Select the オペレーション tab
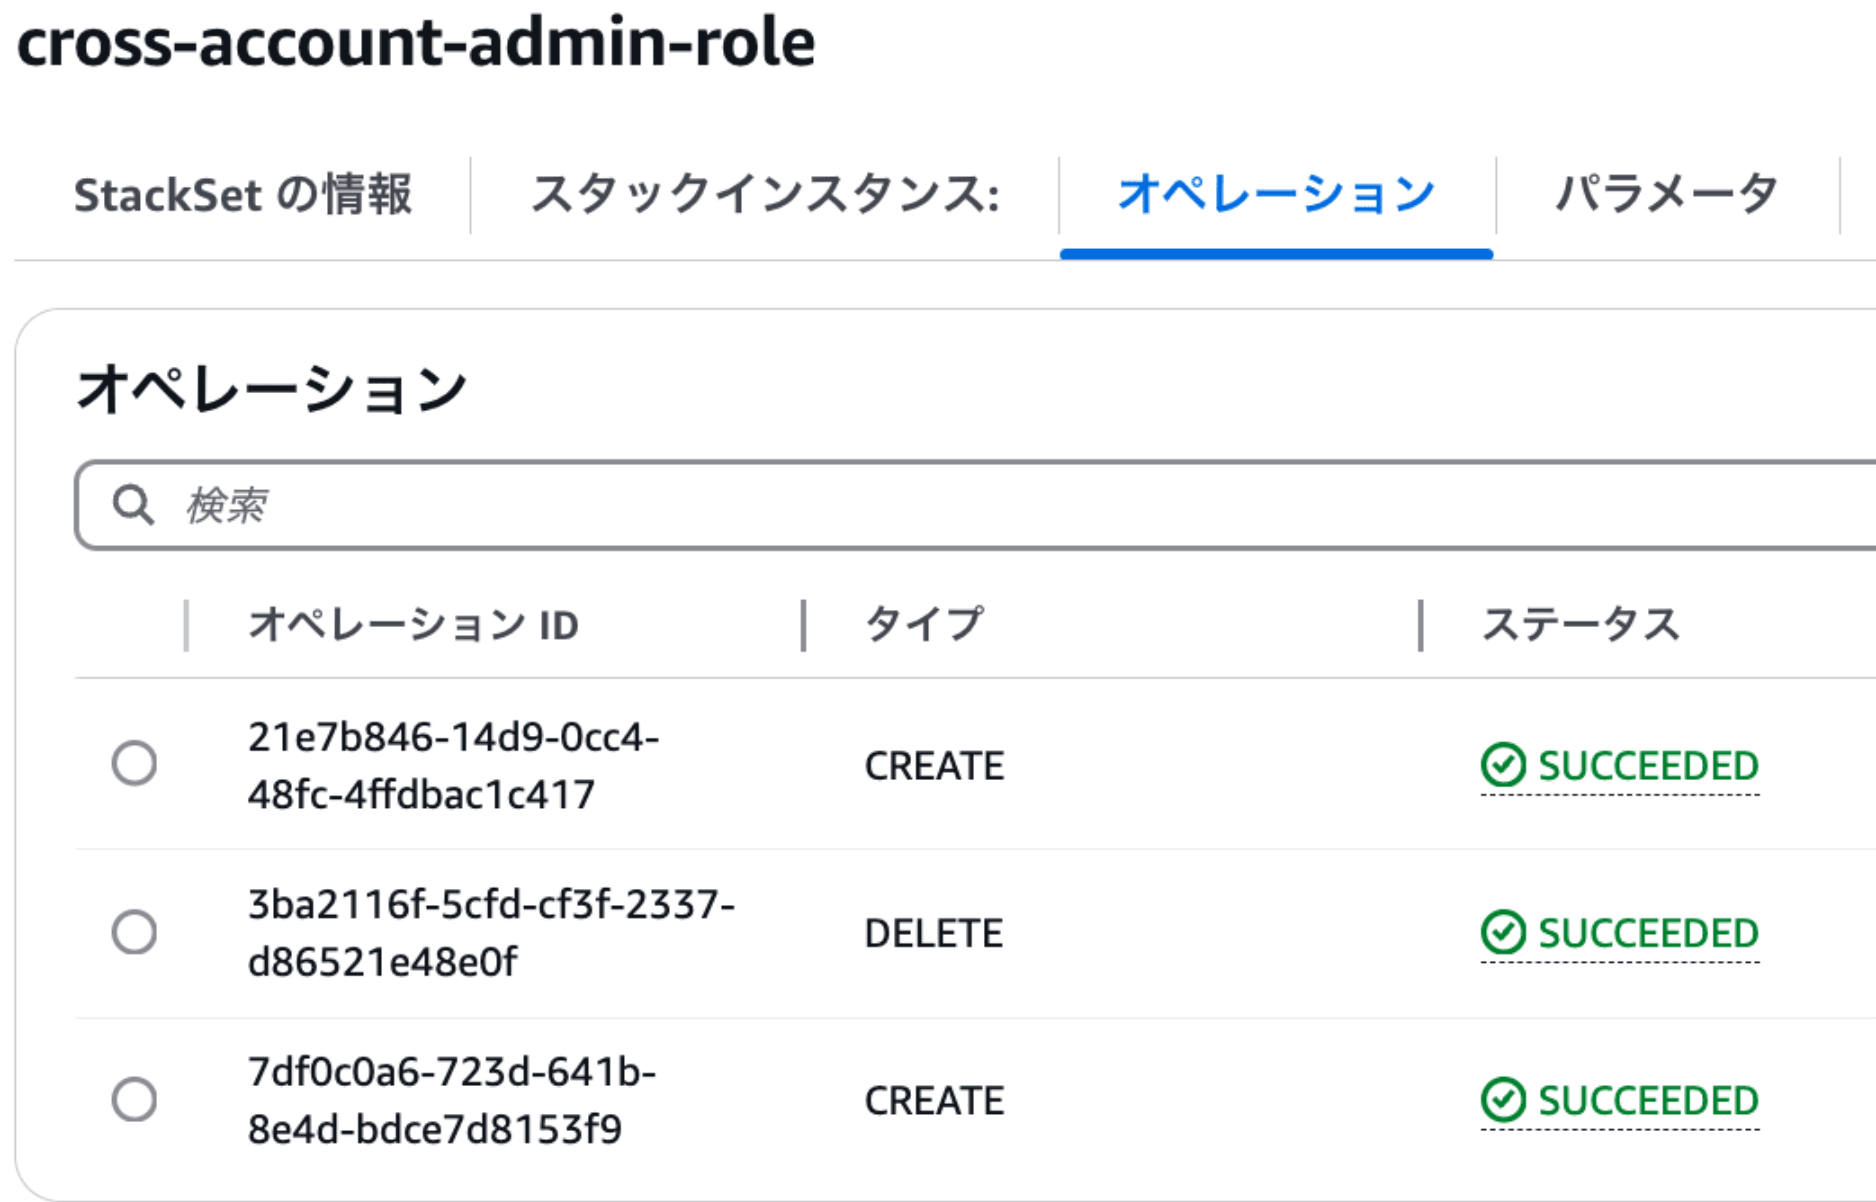The height and width of the screenshot is (1202, 1876). [x=1277, y=195]
